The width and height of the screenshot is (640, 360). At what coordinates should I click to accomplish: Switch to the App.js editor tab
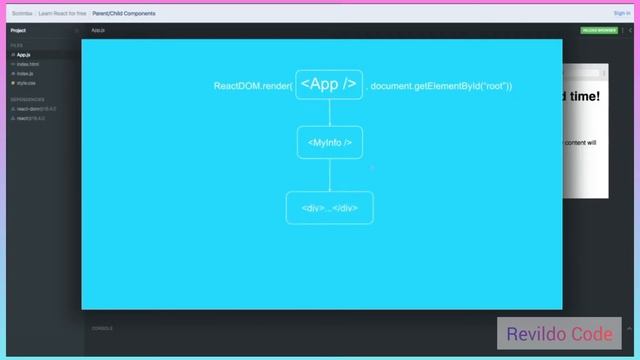pyautogui.click(x=98, y=30)
